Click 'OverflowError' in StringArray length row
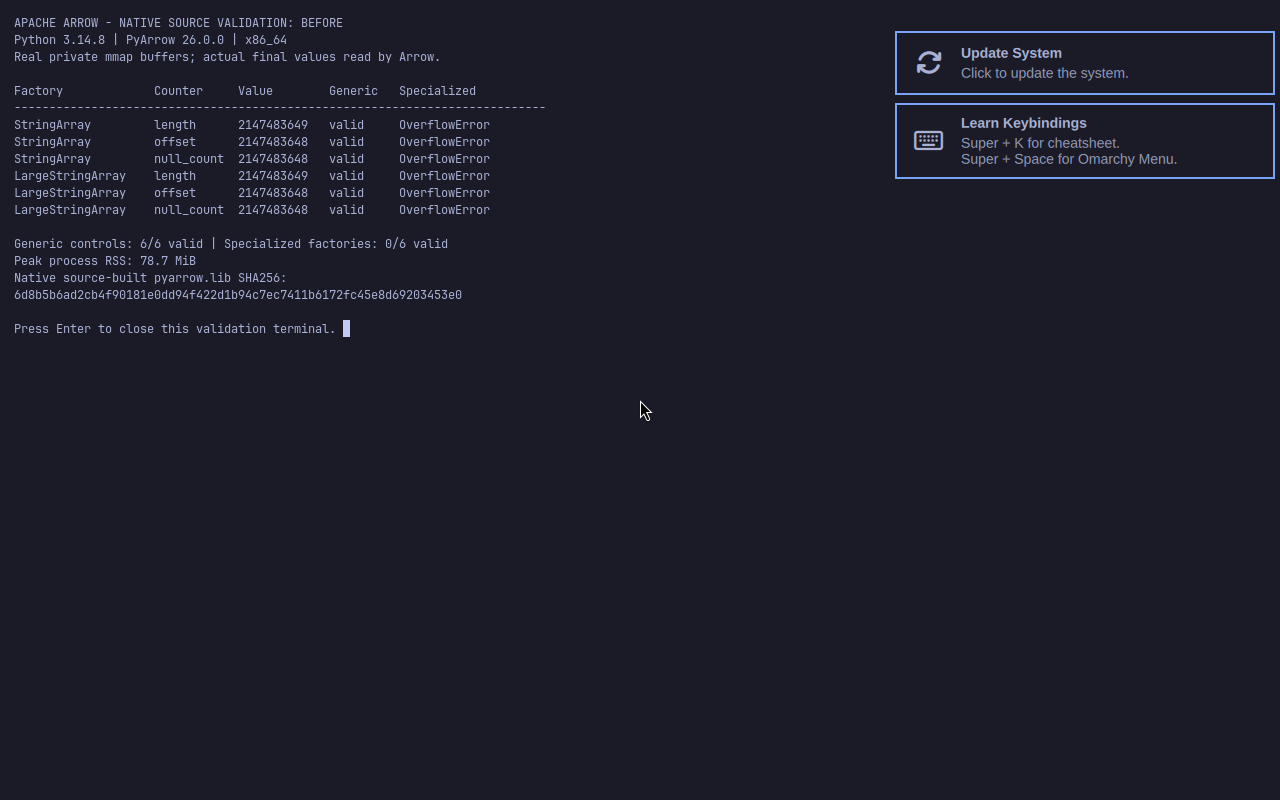This screenshot has width=1280, height=800. 444,125
